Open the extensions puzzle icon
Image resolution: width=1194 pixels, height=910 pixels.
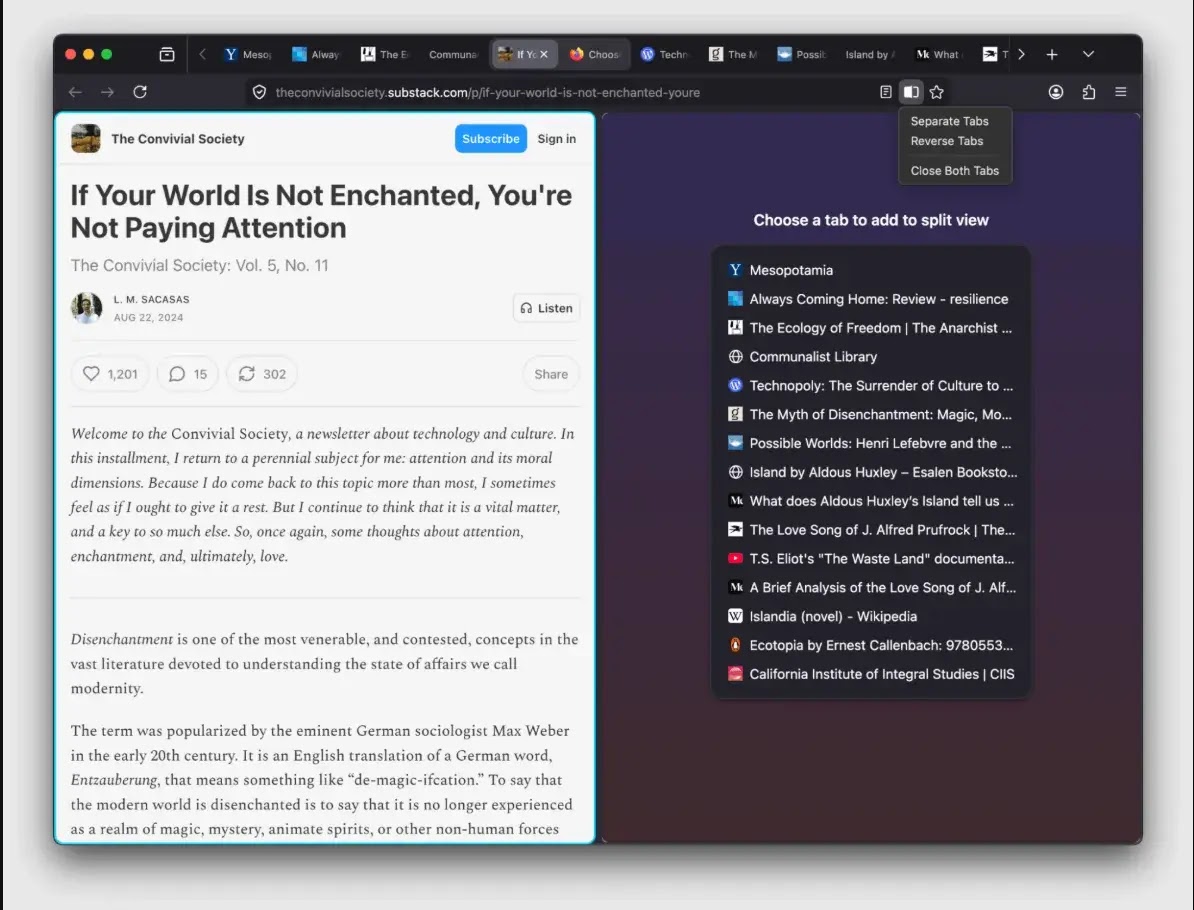[1089, 92]
